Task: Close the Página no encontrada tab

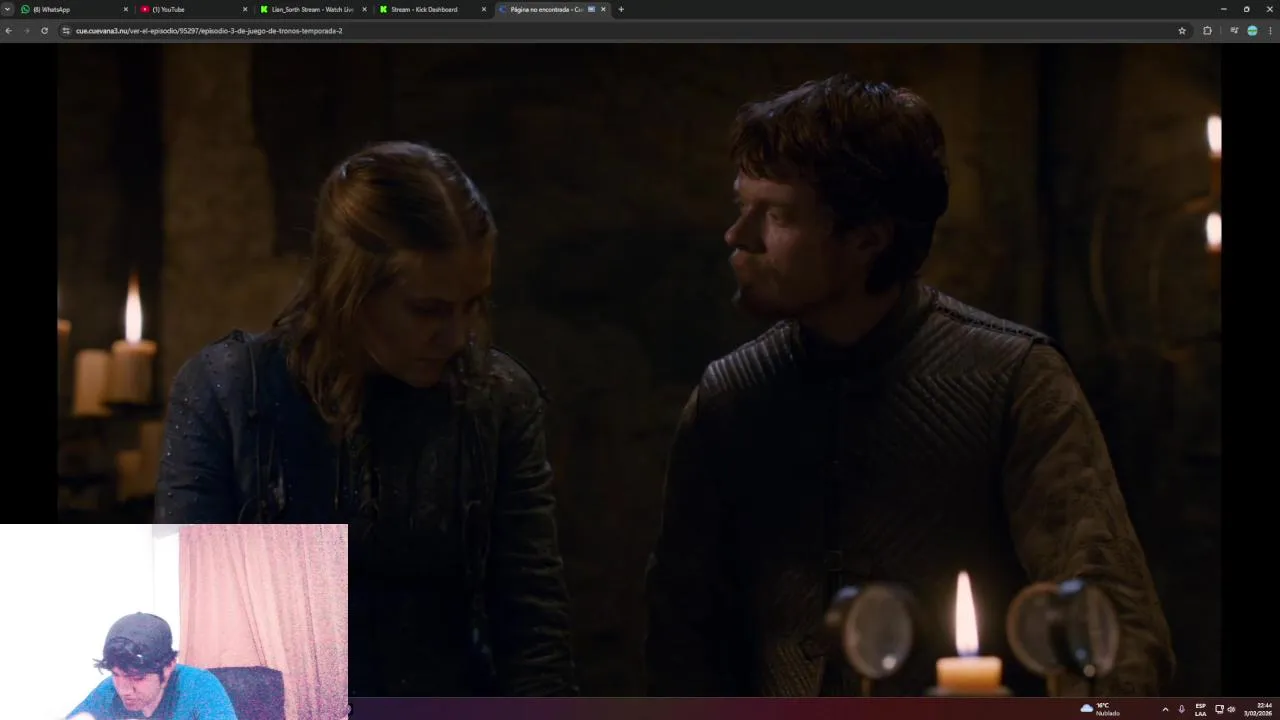Action: (x=603, y=9)
